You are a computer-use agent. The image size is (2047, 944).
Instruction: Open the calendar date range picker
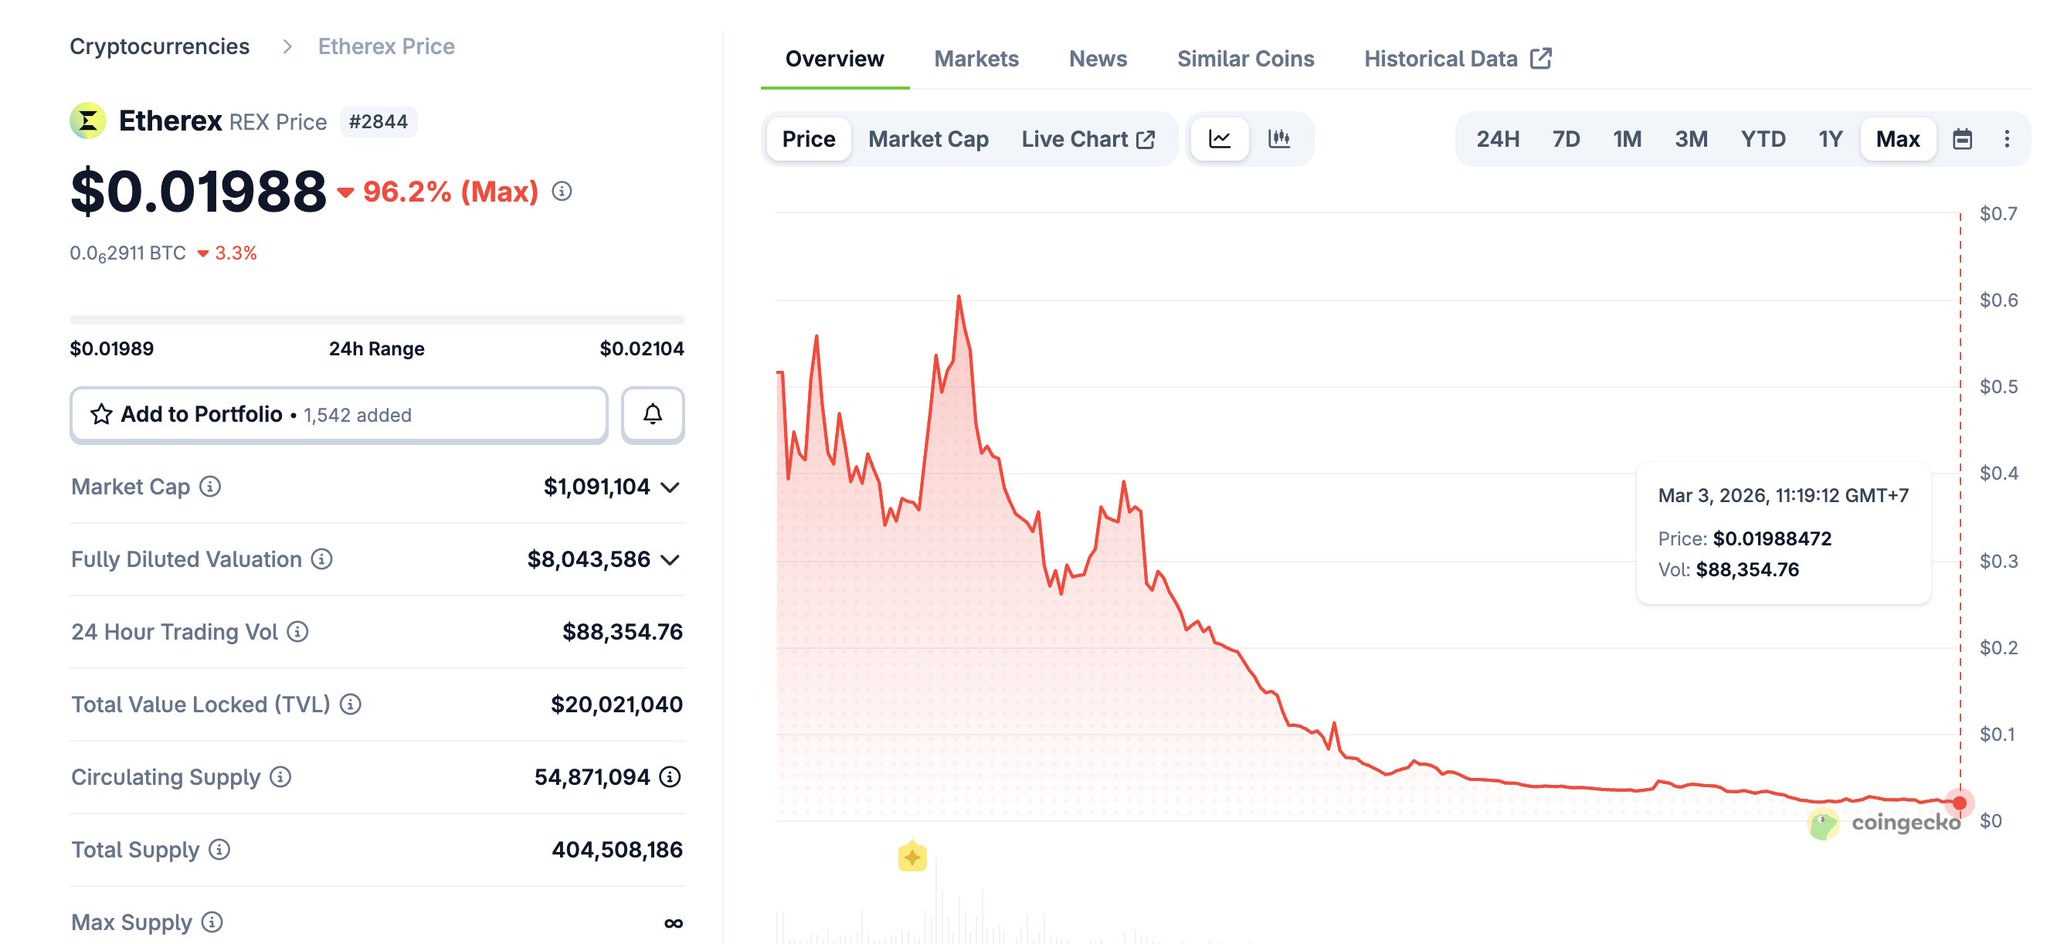point(1962,139)
